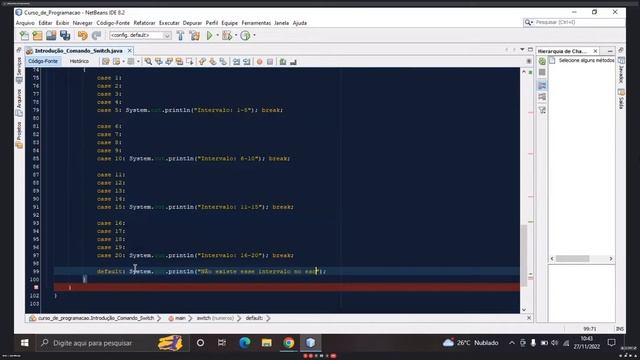Maximize the editor window icon

(531, 49)
